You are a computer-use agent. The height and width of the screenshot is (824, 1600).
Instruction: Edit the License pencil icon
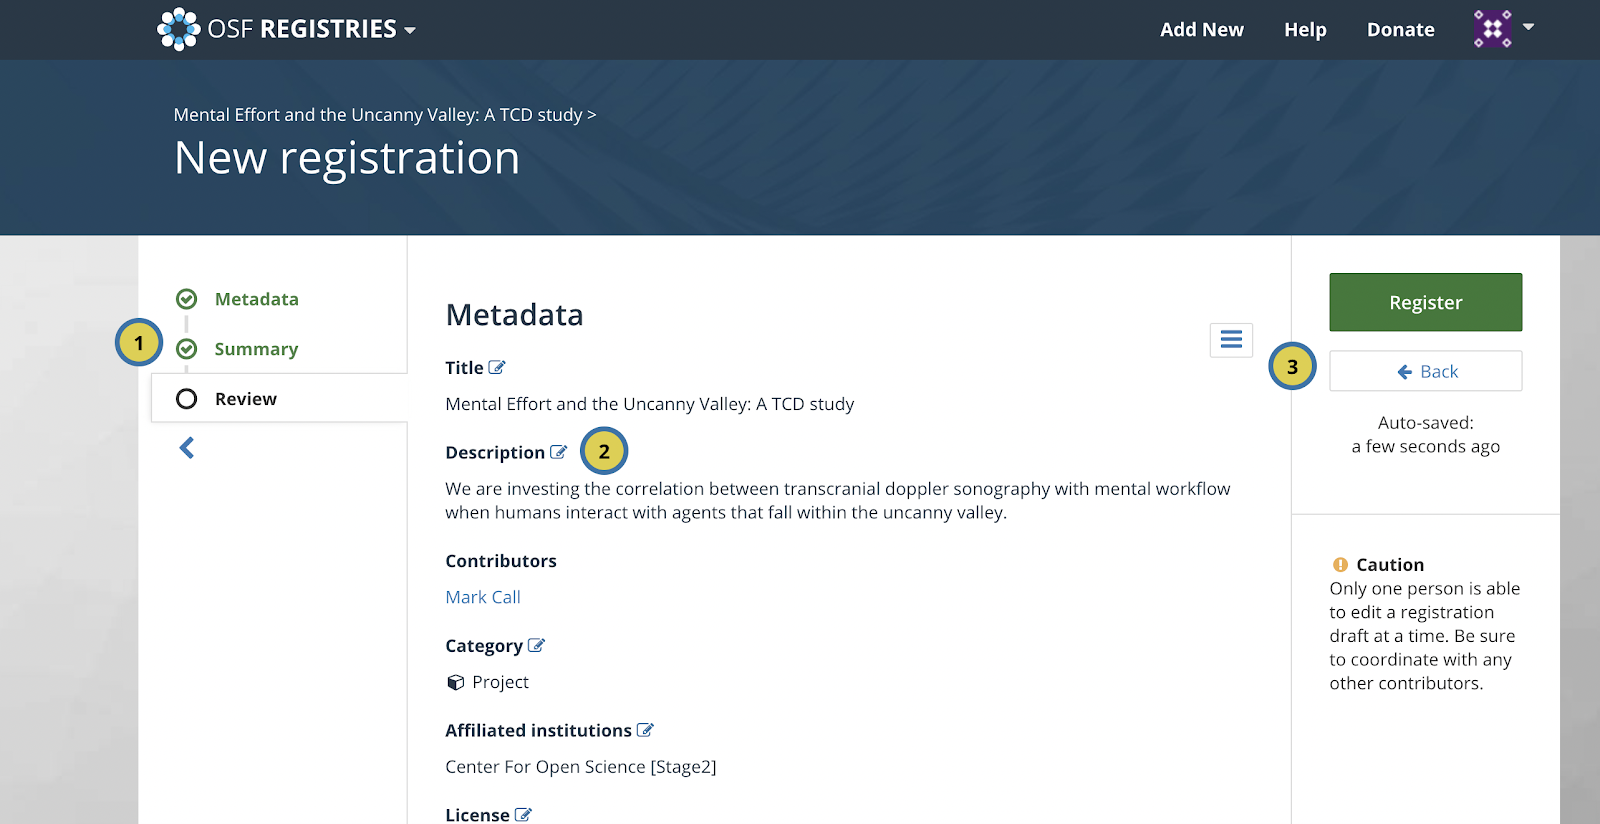tap(523, 815)
